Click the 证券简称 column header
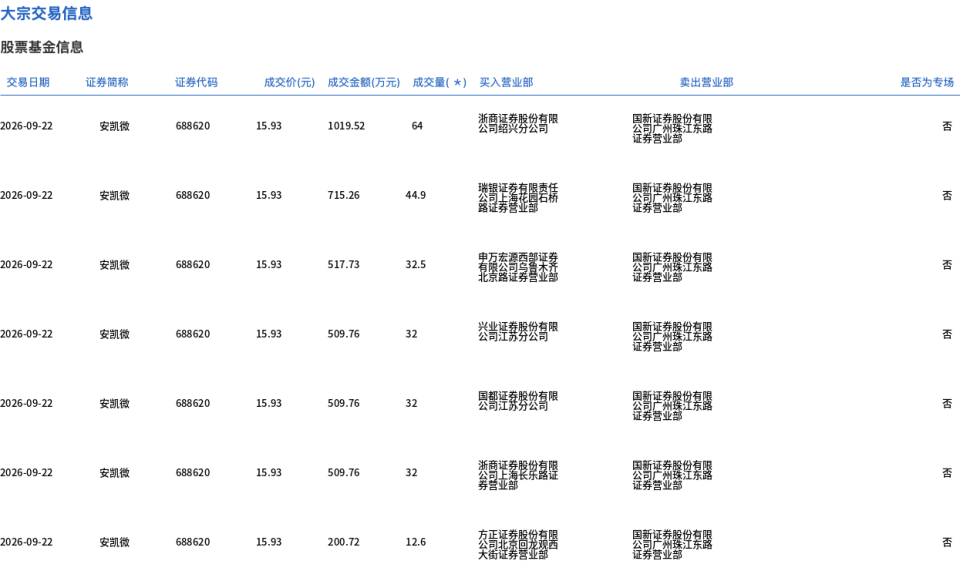The image size is (960, 581). pyautogui.click(x=107, y=82)
